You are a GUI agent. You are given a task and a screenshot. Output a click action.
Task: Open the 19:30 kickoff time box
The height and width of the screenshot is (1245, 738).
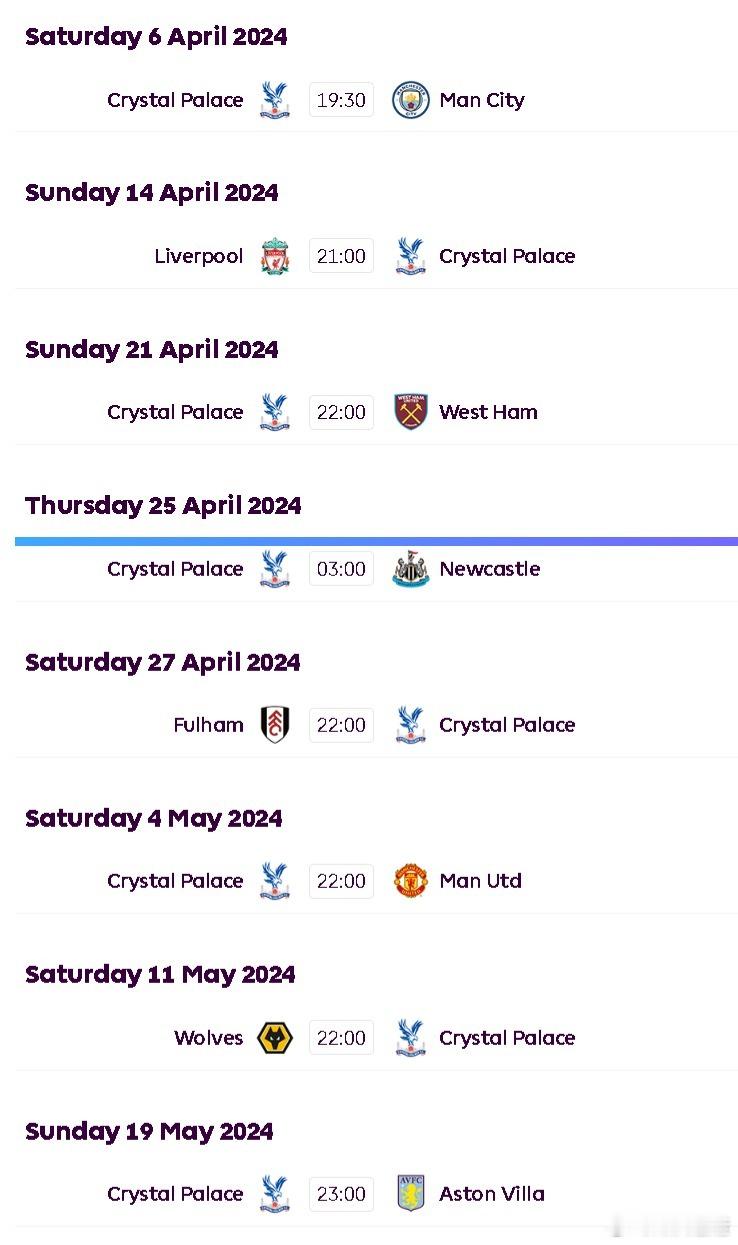[x=341, y=100]
